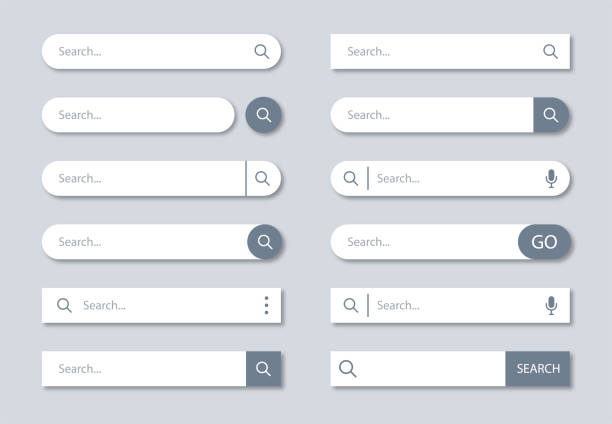Click the magnifier left of the rectangular microphone field
The height and width of the screenshot is (424, 612).
coord(351,305)
